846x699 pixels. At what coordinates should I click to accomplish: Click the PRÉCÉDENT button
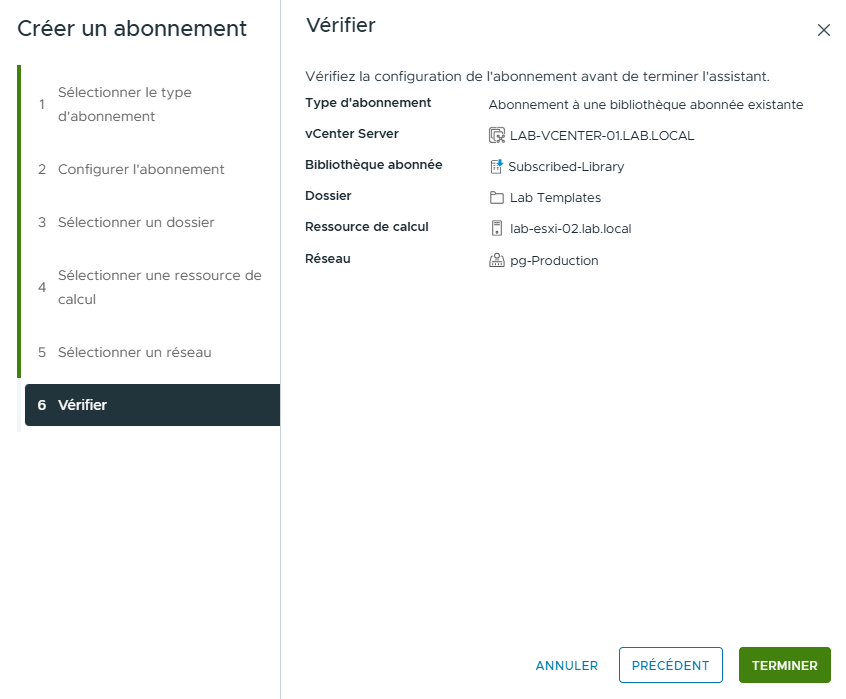tap(670, 665)
